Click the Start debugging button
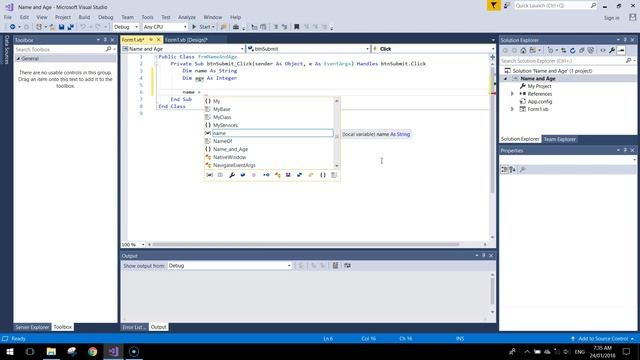The image size is (640, 360). click(x=203, y=27)
